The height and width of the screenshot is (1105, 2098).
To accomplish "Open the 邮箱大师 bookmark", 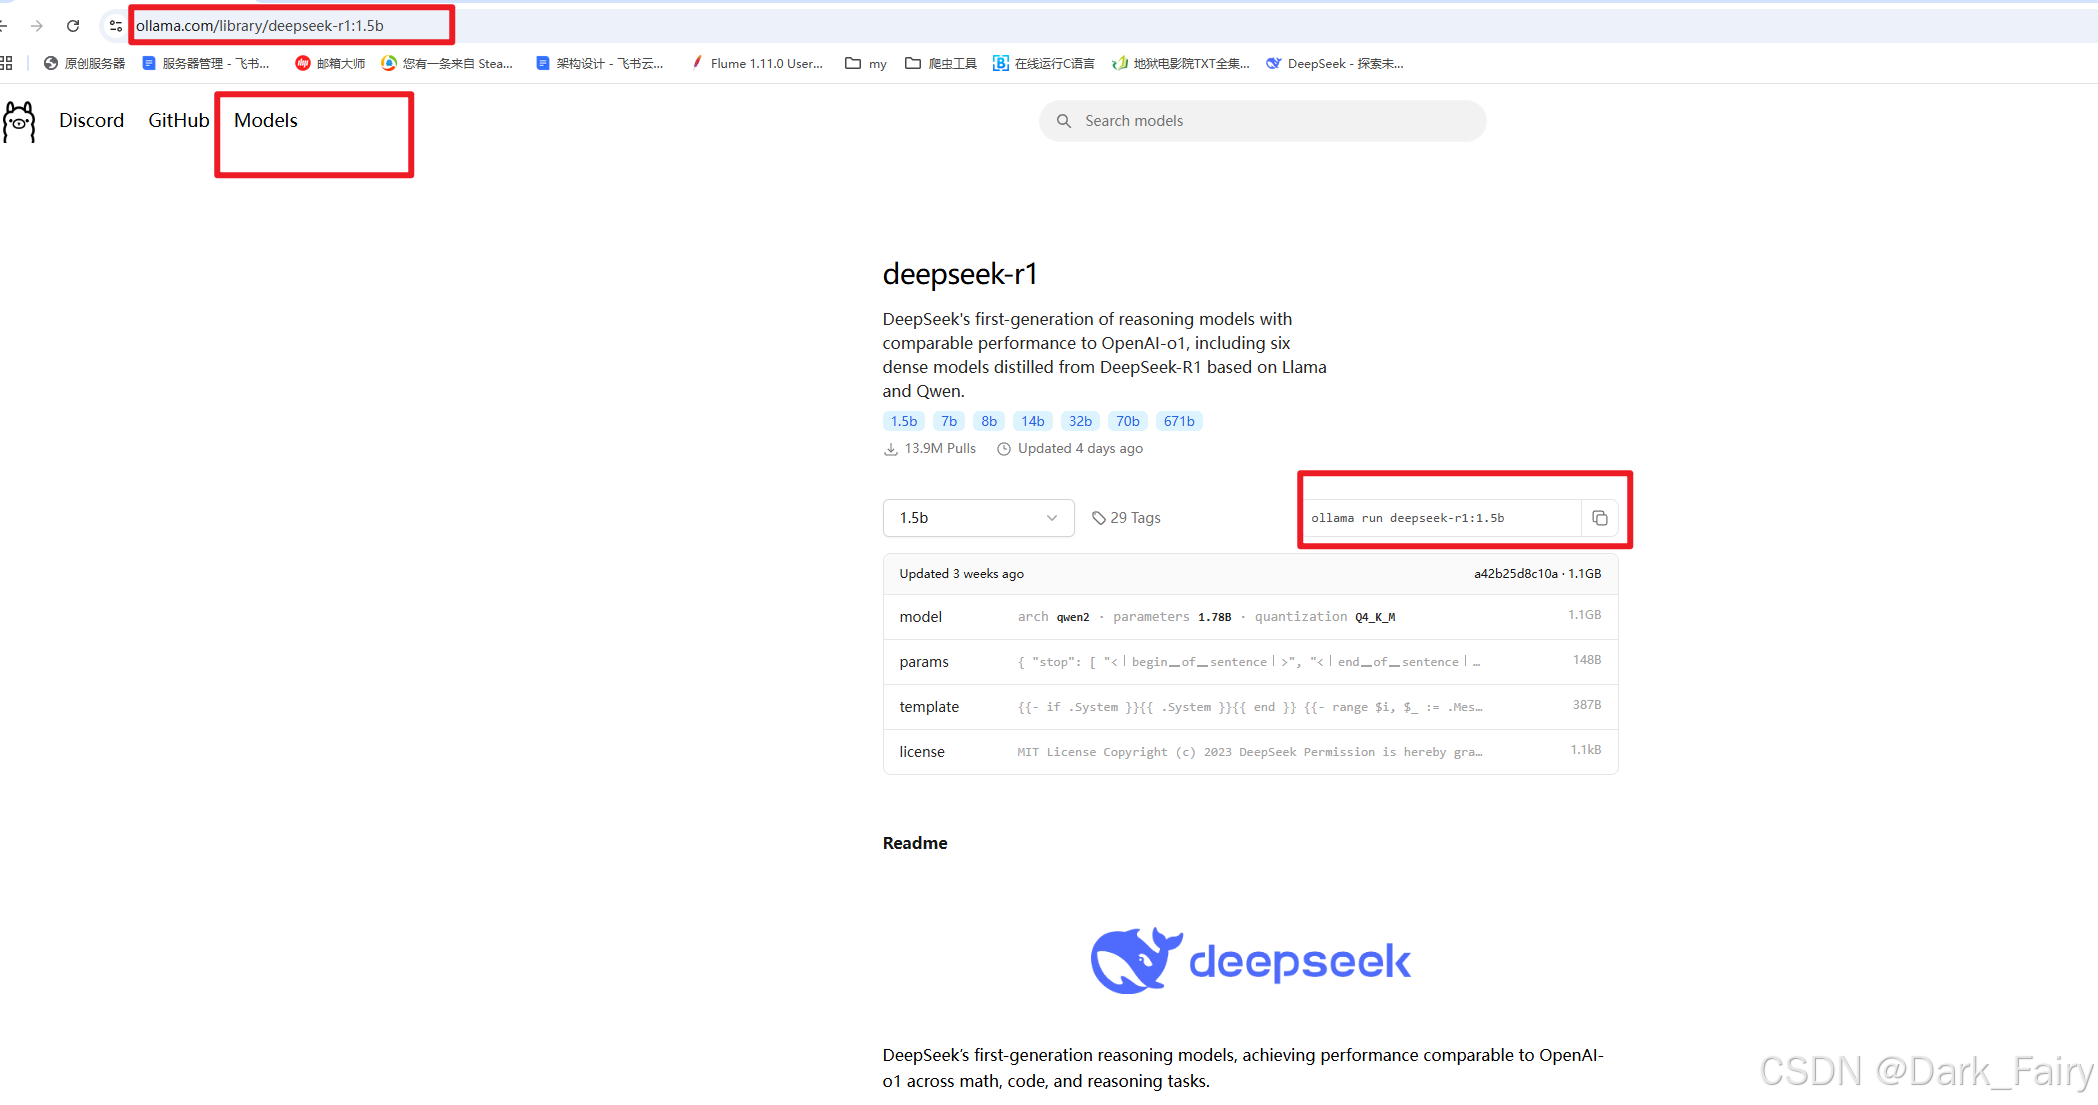I will pyautogui.click(x=330, y=63).
